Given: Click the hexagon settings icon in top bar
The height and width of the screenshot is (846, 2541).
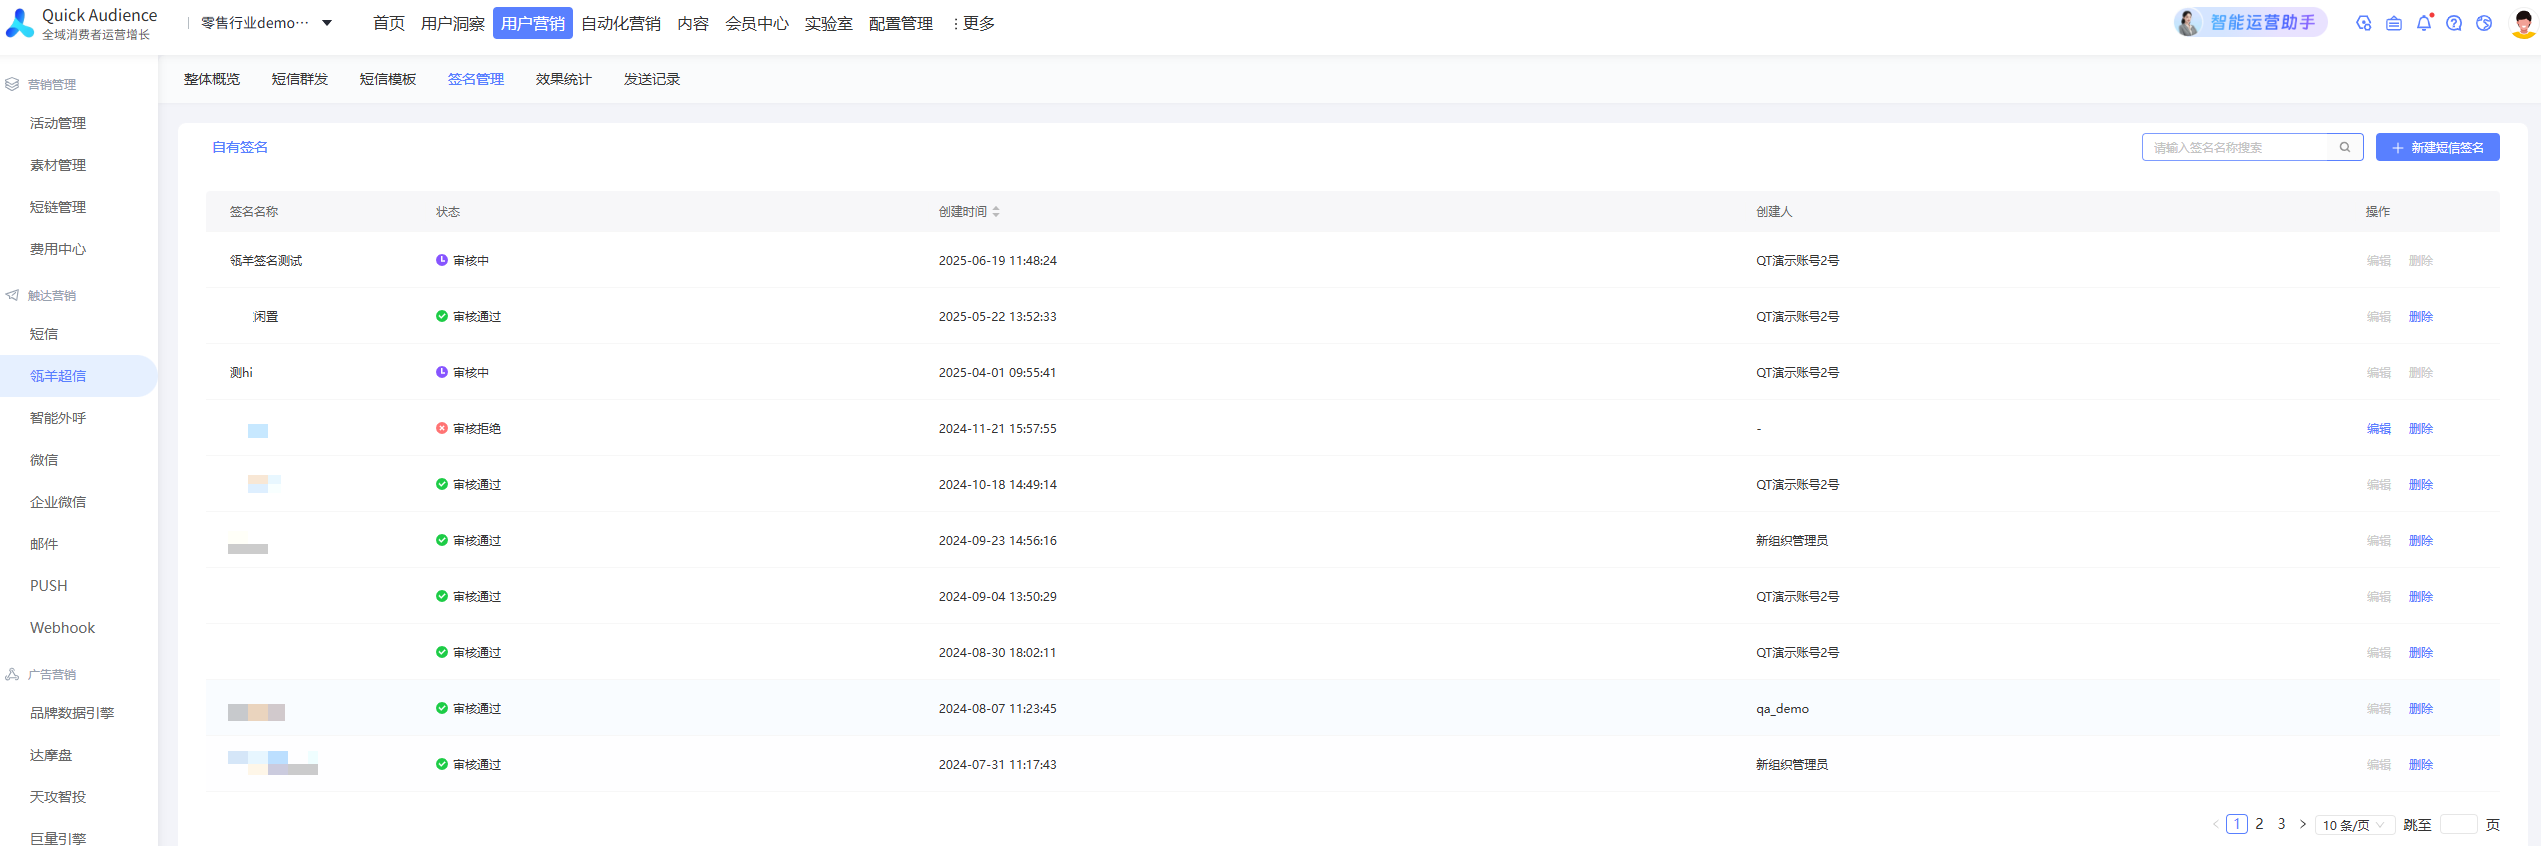Looking at the screenshot, I should point(2364,23).
